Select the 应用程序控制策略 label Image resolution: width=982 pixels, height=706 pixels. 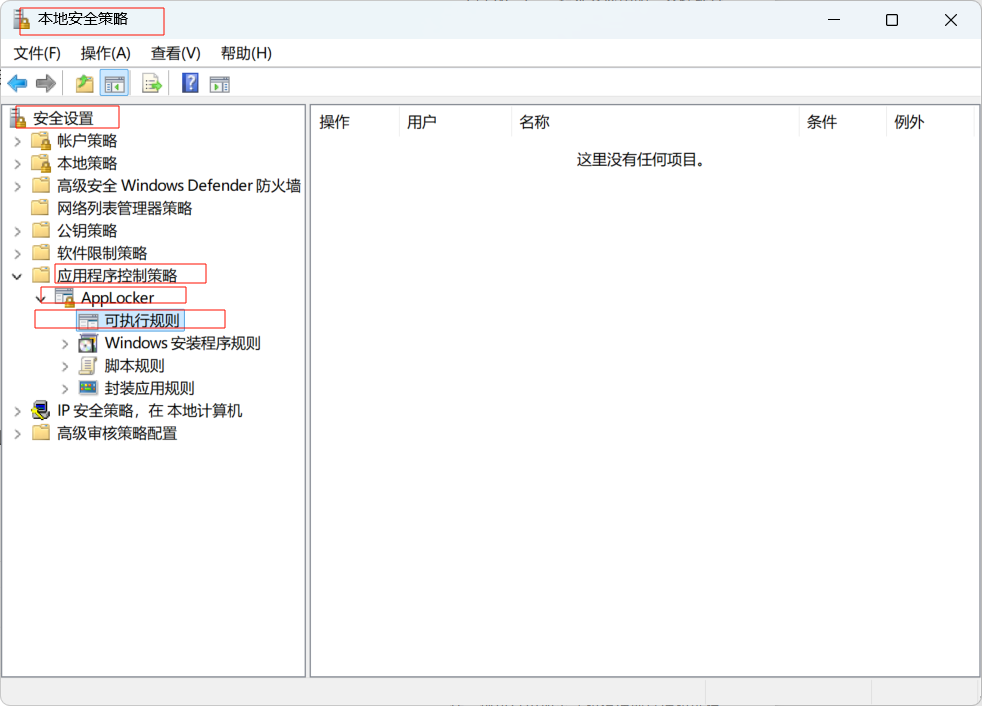(x=117, y=276)
